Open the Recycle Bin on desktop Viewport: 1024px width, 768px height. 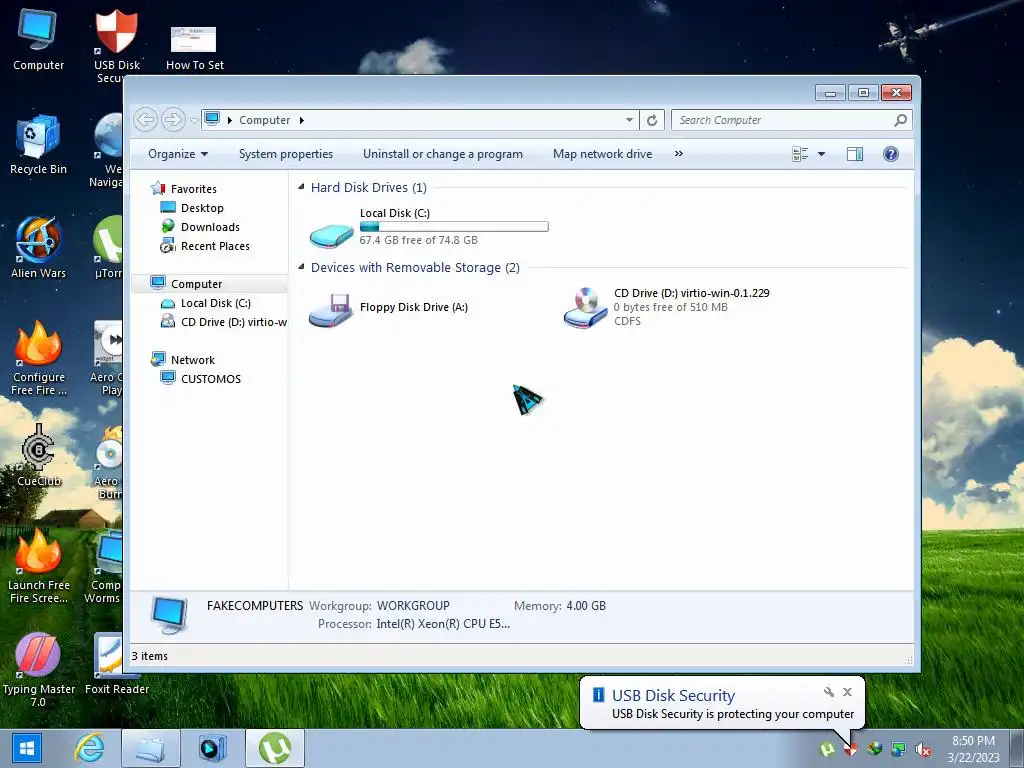click(x=38, y=145)
